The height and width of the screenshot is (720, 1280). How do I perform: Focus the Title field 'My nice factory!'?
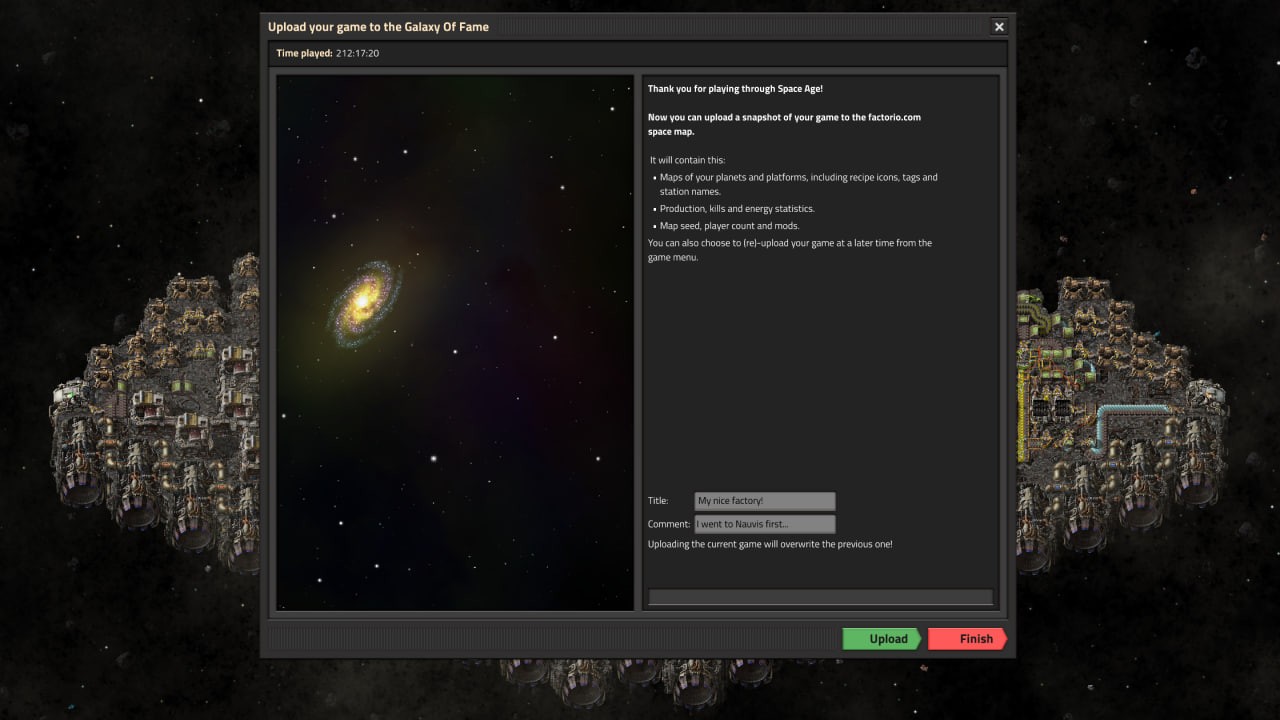tap(764, 501)
